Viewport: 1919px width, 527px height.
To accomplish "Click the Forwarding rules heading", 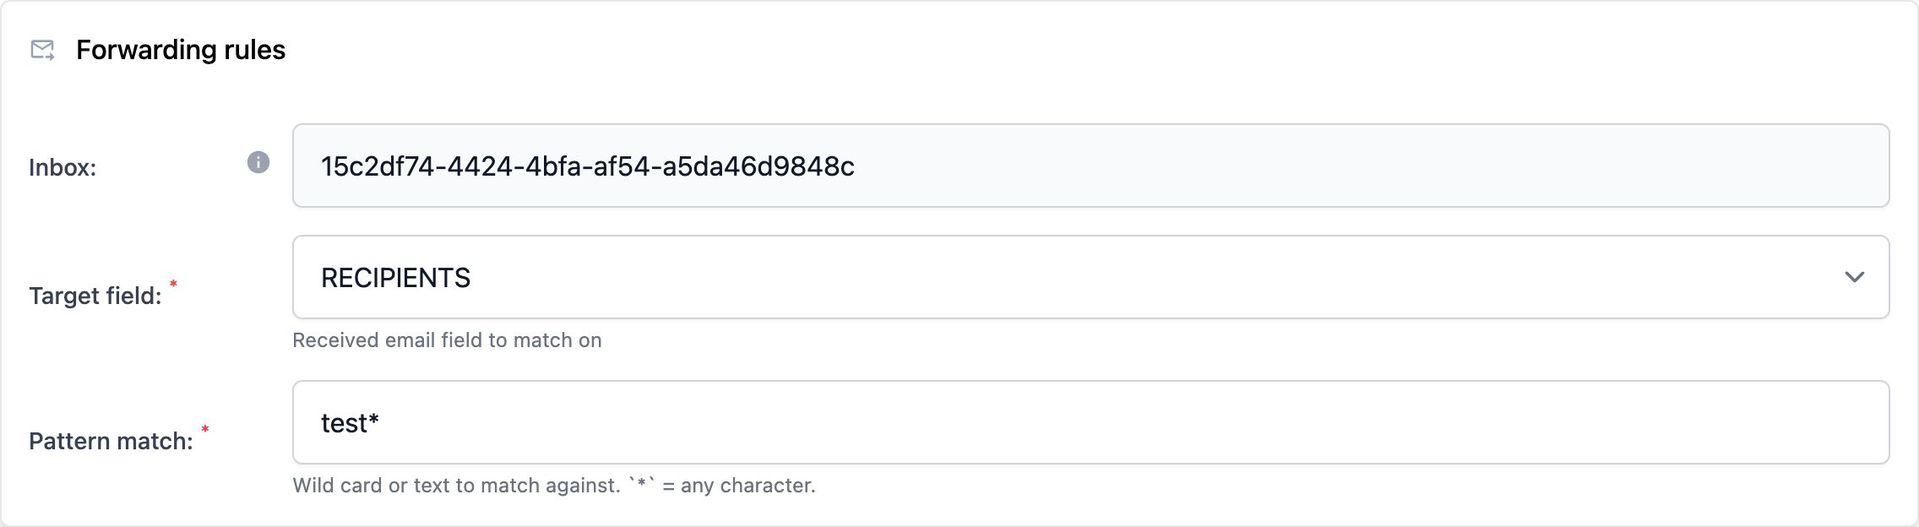I will 180,50.
